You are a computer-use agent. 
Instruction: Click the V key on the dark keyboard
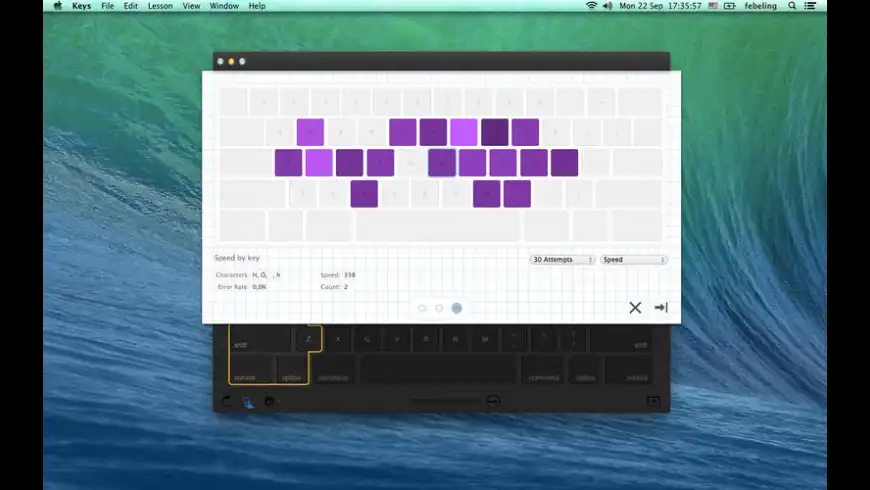(397, 339)
